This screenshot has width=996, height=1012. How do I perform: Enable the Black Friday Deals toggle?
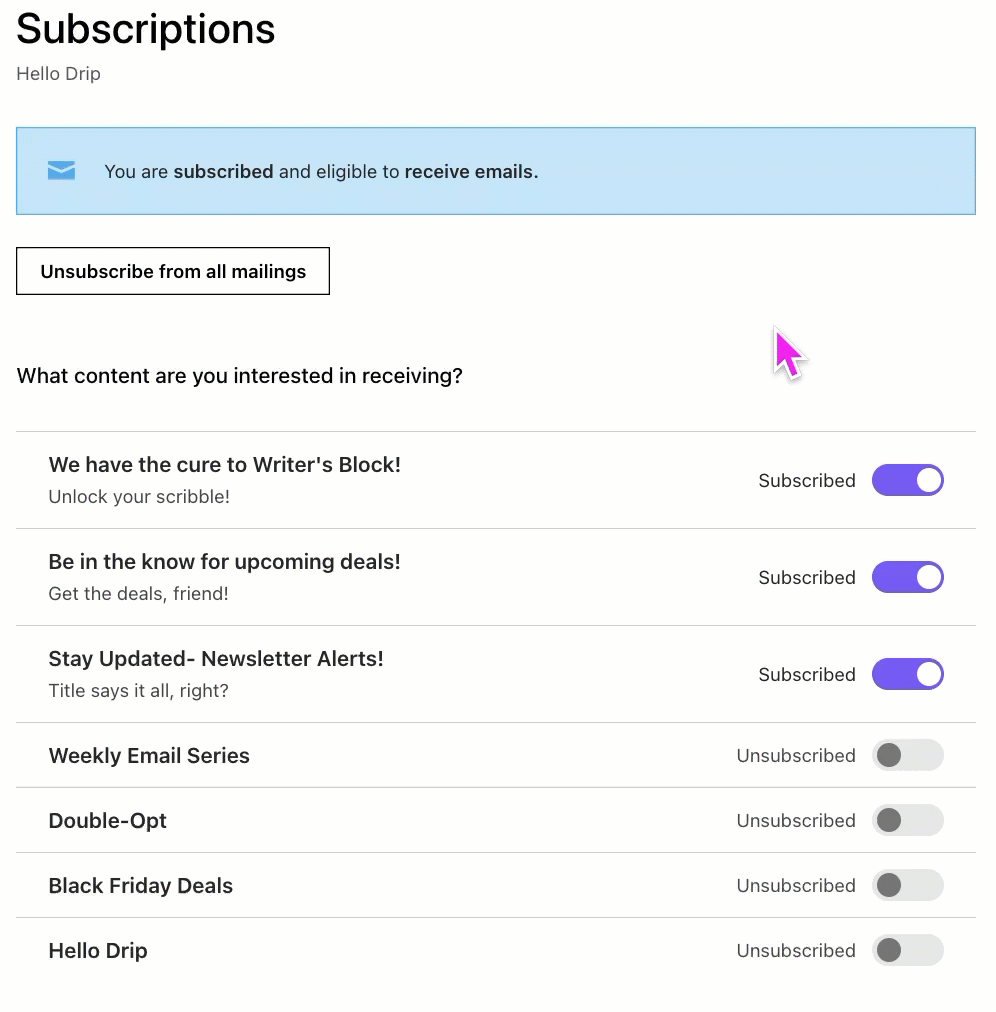tap(907, 885)
